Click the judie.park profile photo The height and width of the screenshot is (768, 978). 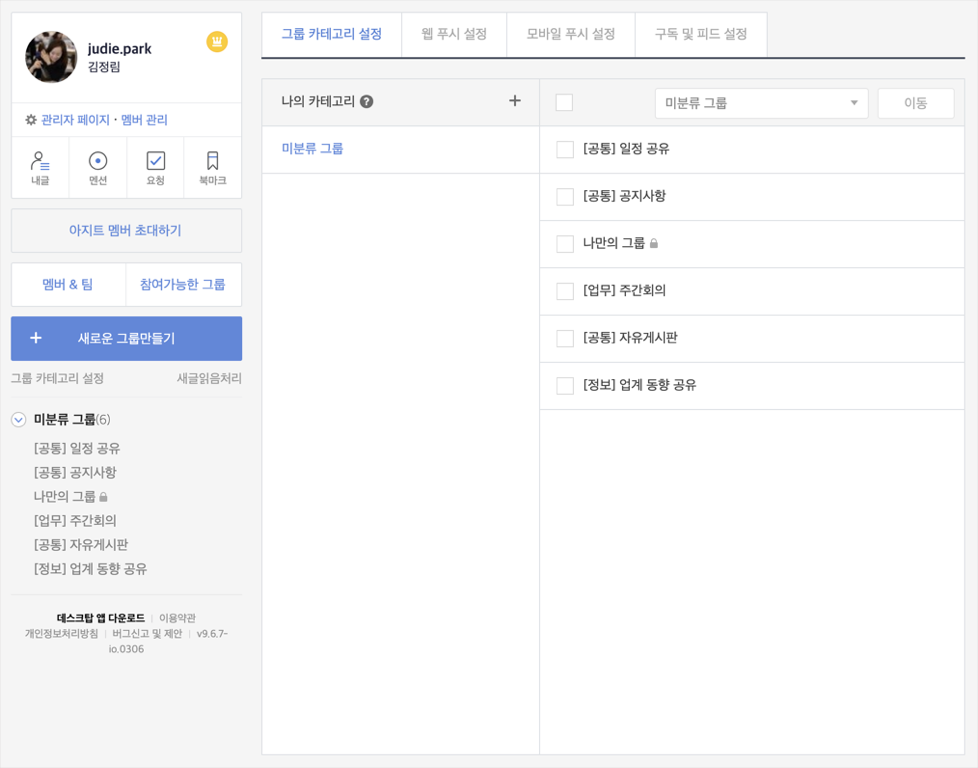tap(51, 57)
